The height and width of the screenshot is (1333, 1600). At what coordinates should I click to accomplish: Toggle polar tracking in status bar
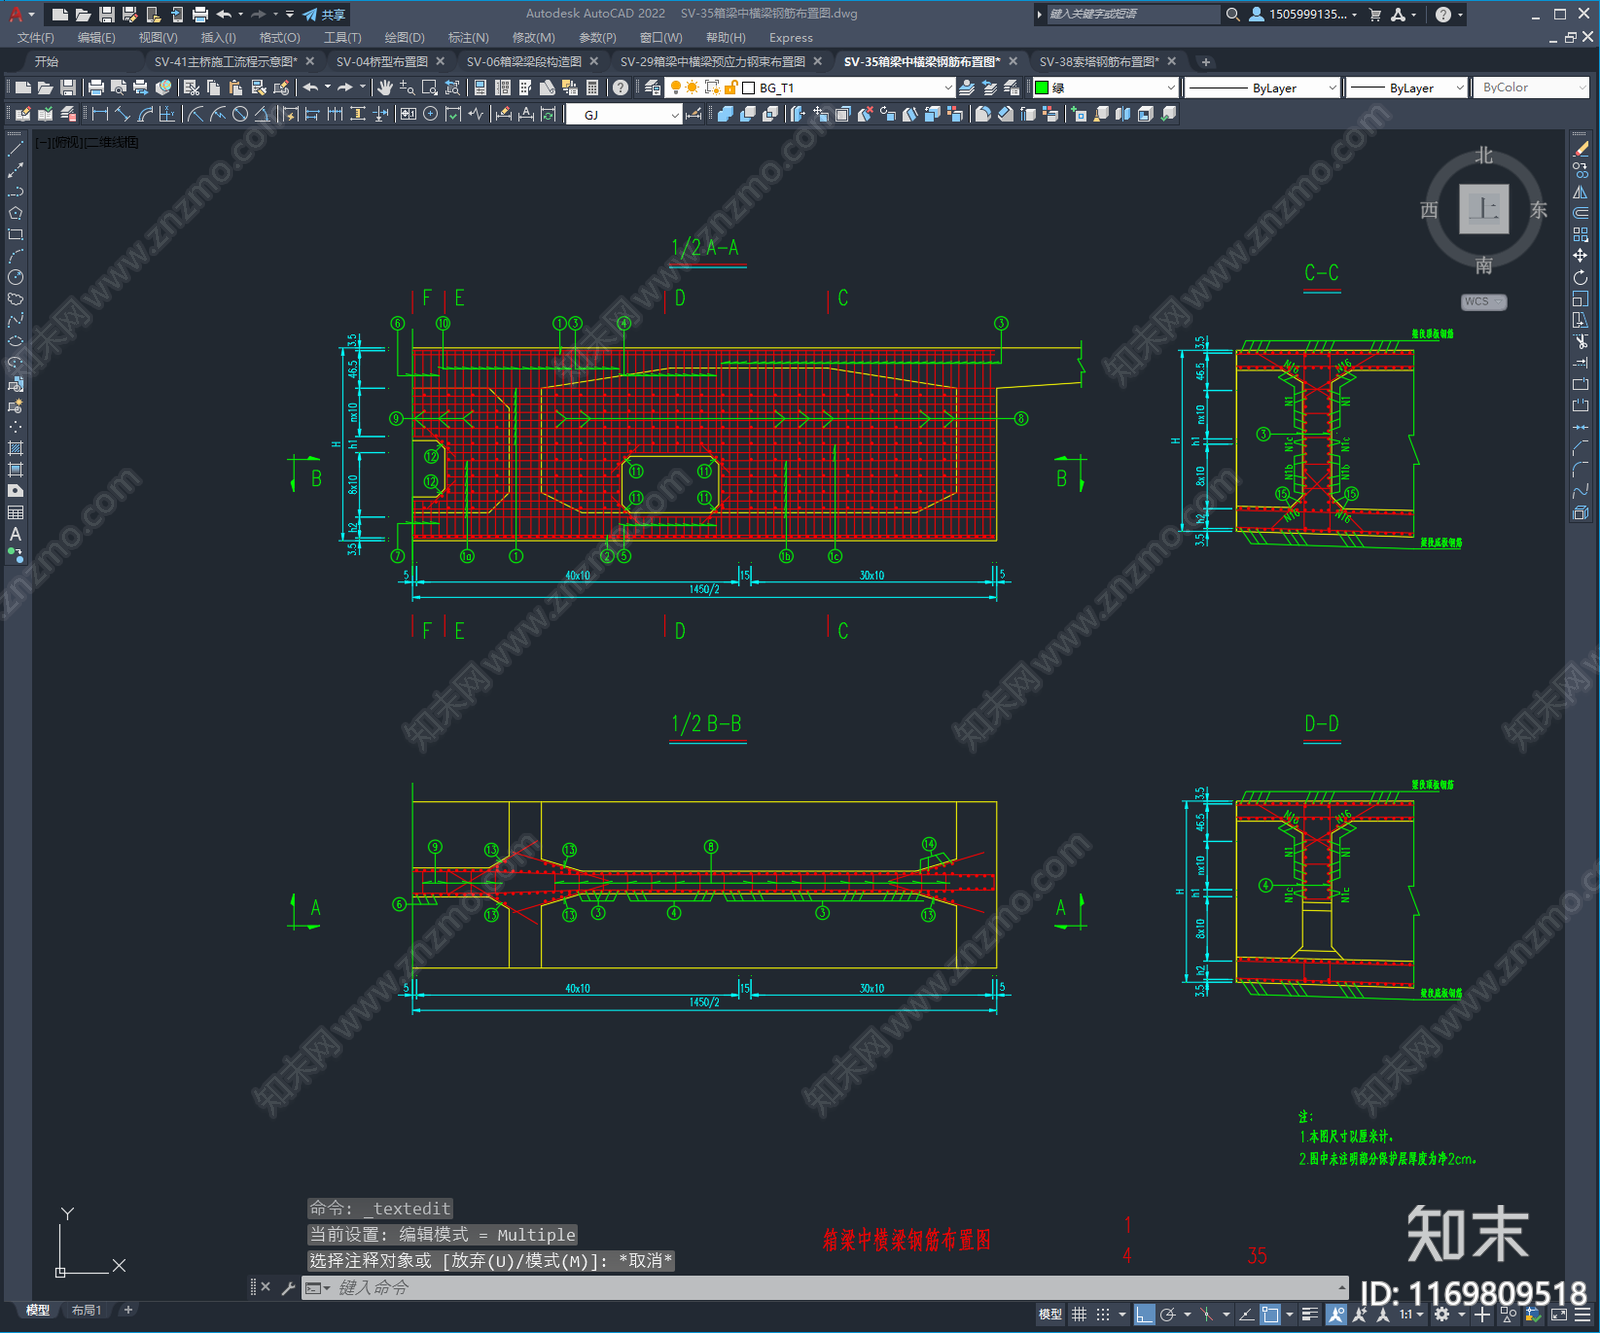pos(1167,1314)
